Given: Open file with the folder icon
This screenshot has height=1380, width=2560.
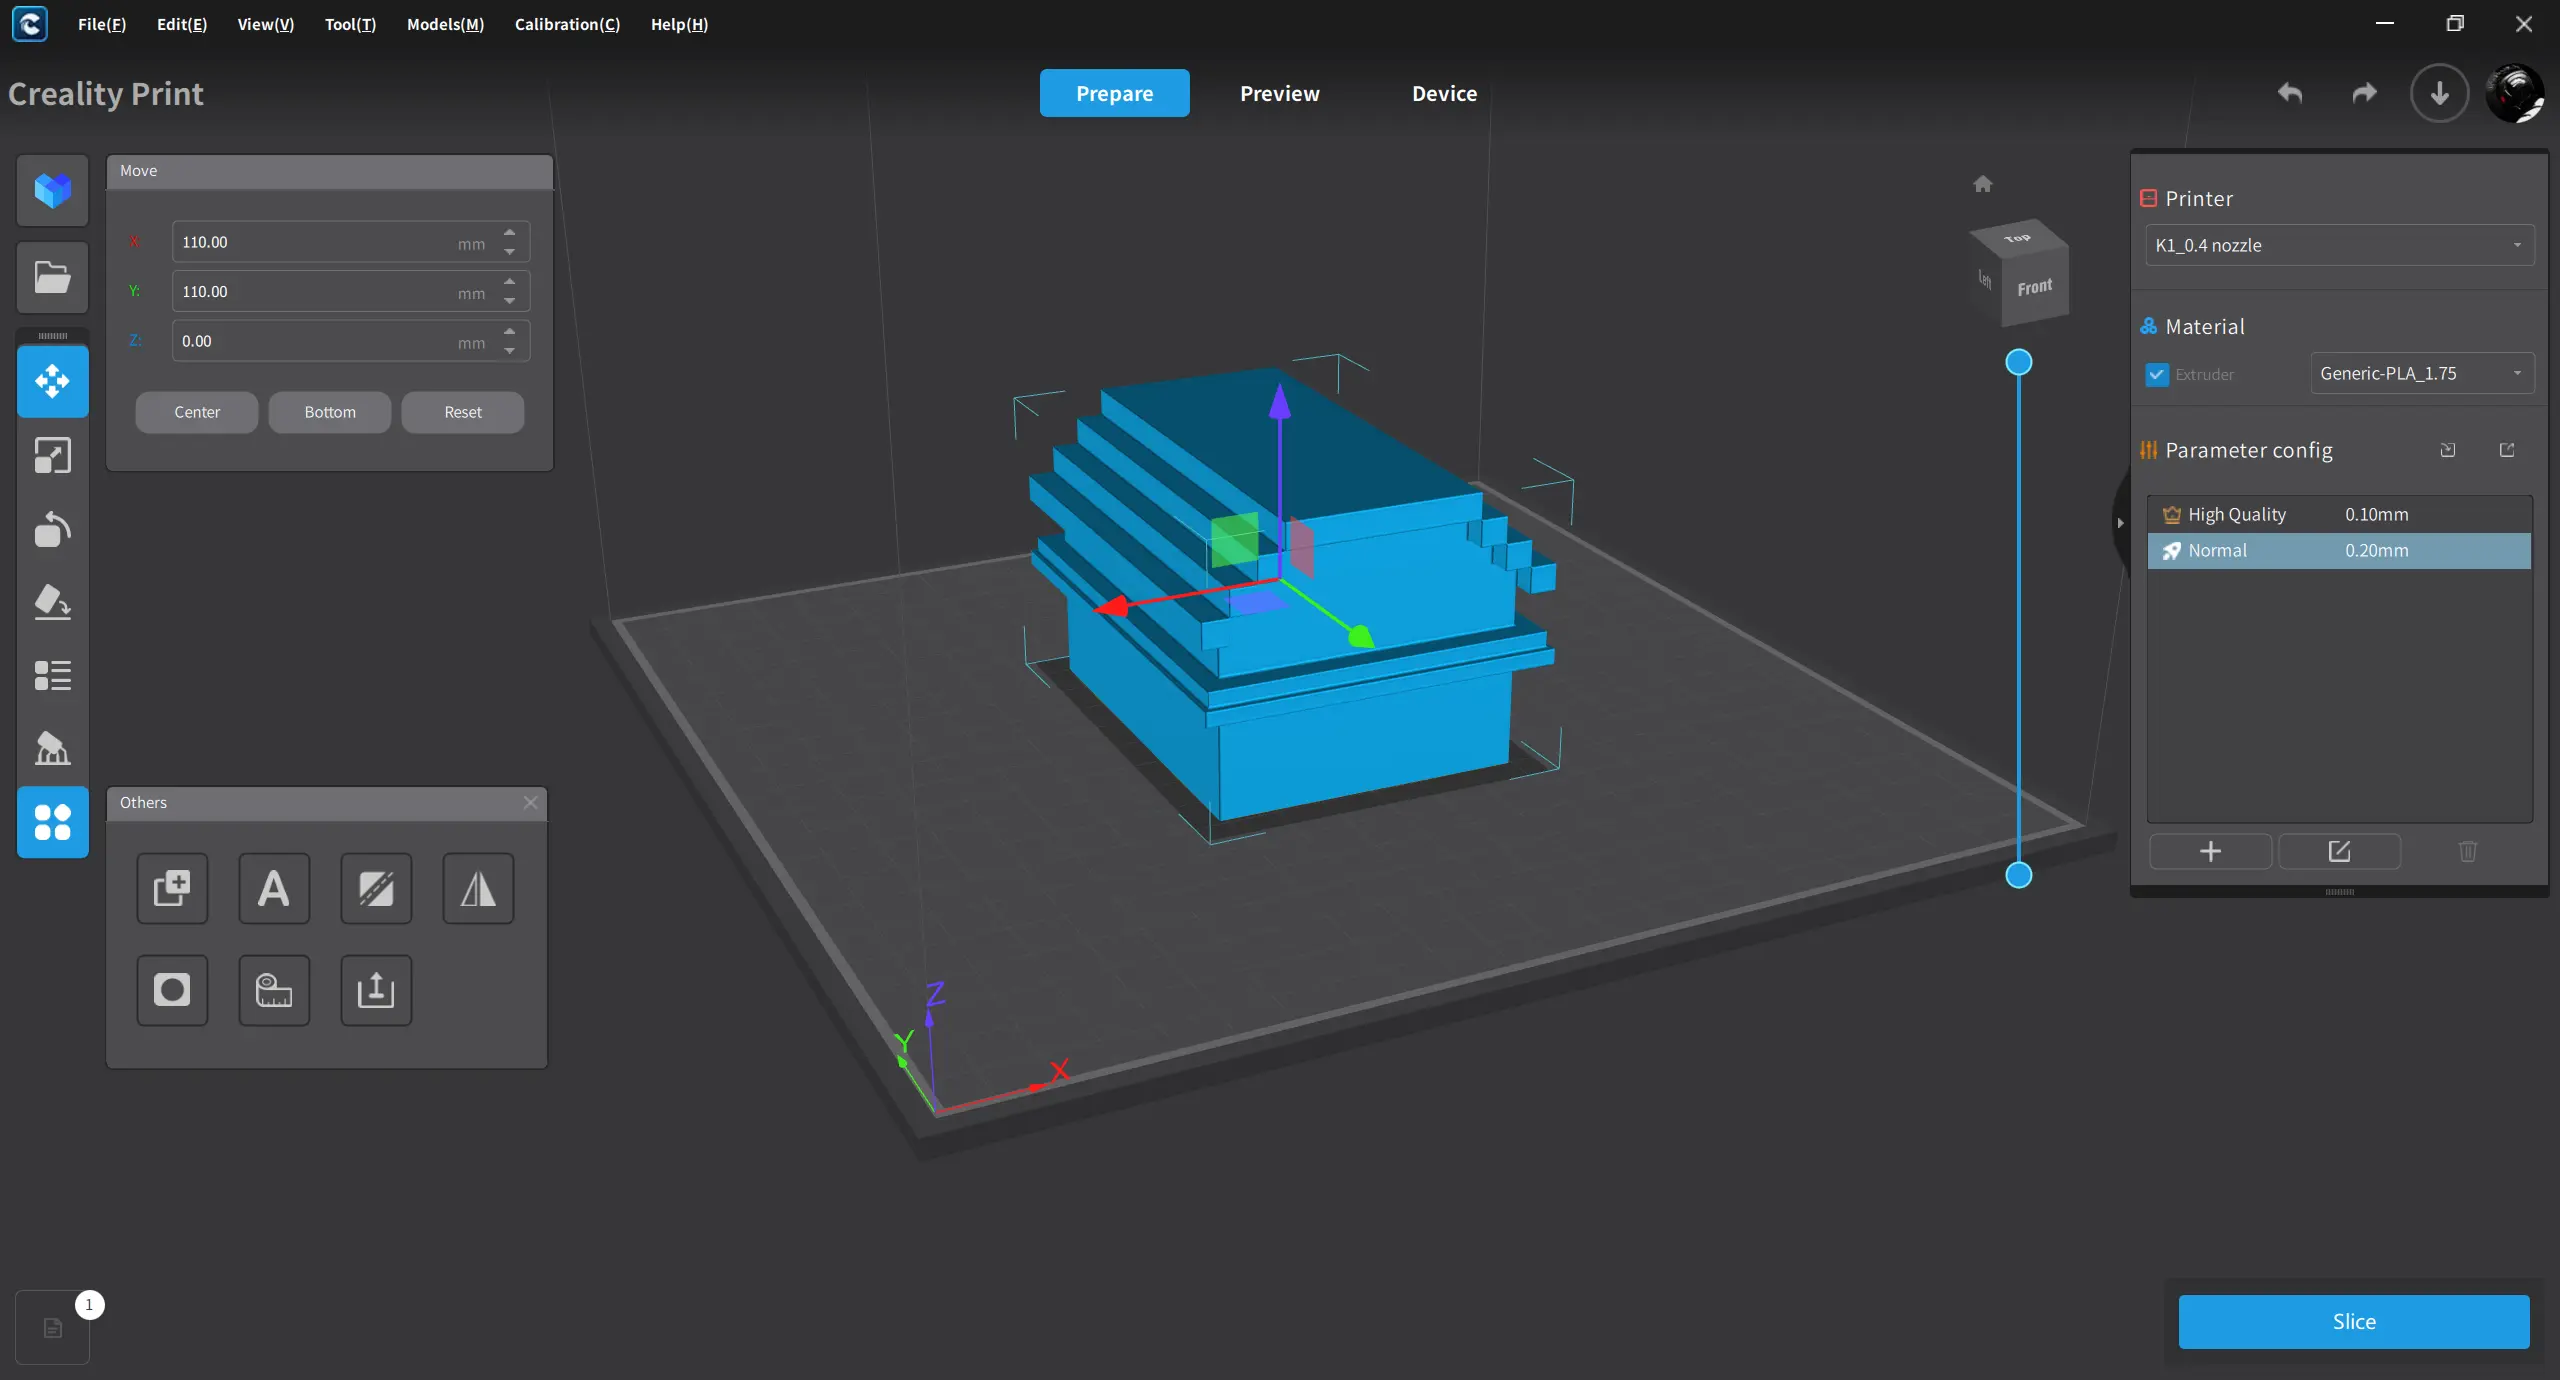Looking at the screenshot, I should point(53,277).
